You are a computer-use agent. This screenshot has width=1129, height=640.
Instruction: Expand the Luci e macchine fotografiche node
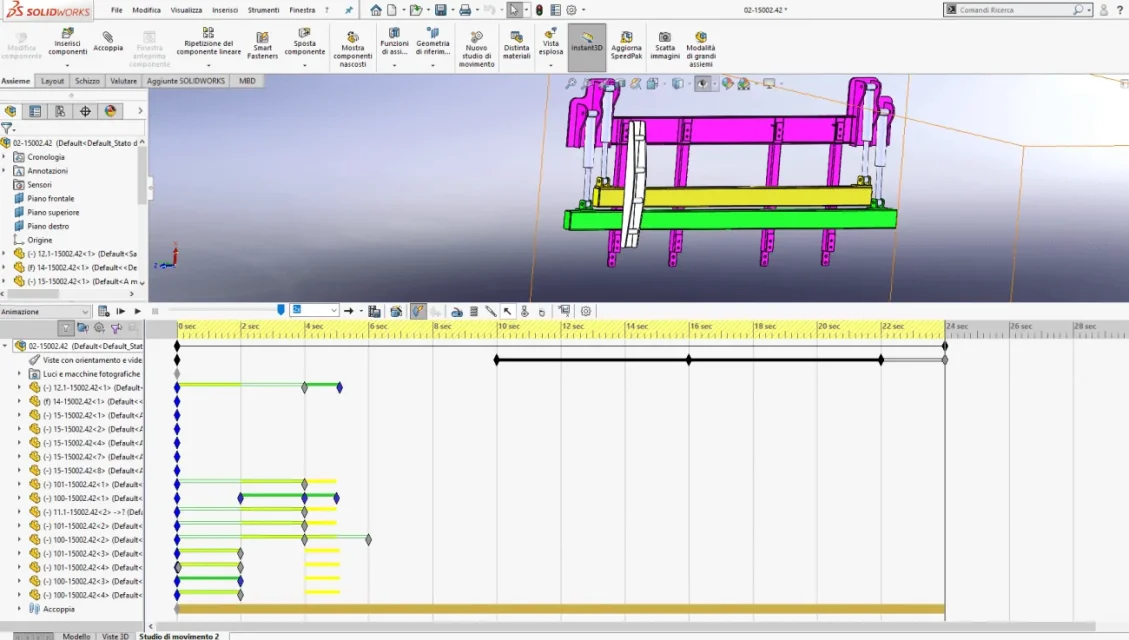[19, 374]
